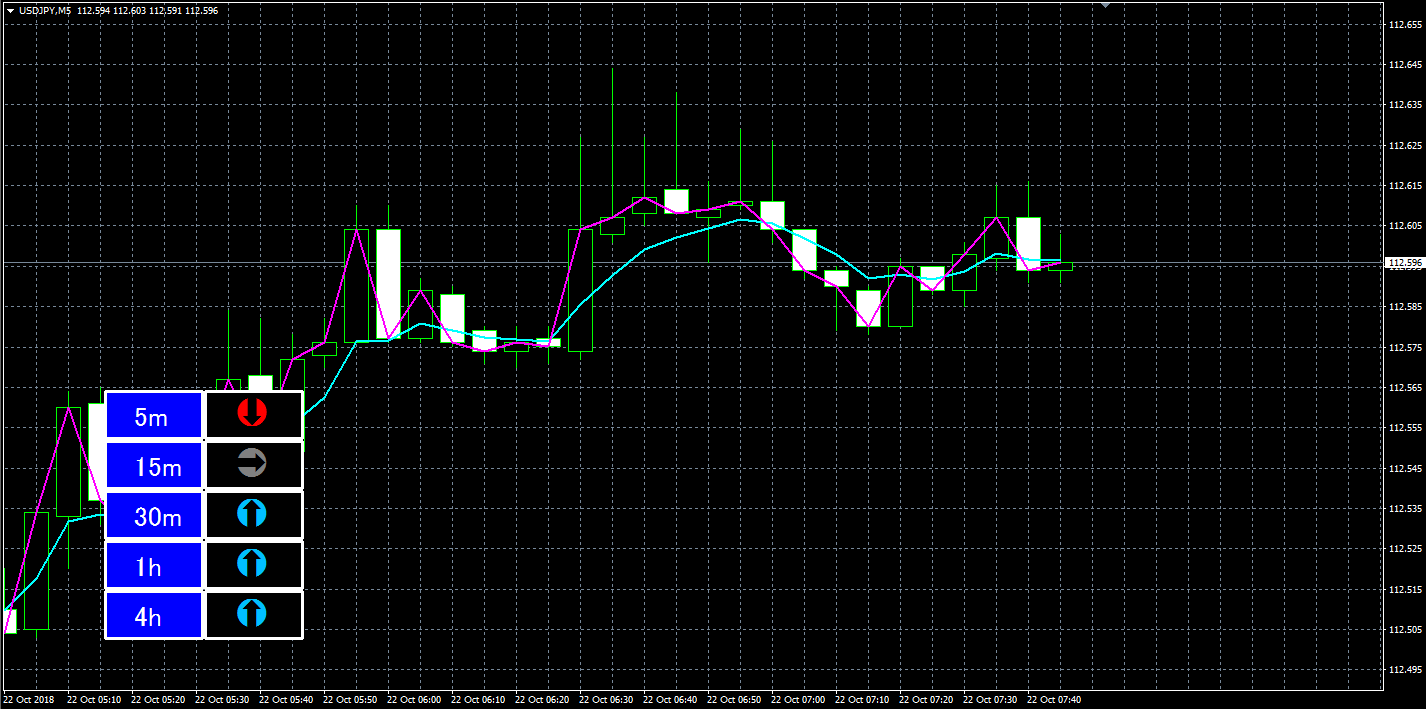Viewport: 1426px width, 709px height.
Task: Click the USDJPY,M5 chart title text
Action: [44, 10]
